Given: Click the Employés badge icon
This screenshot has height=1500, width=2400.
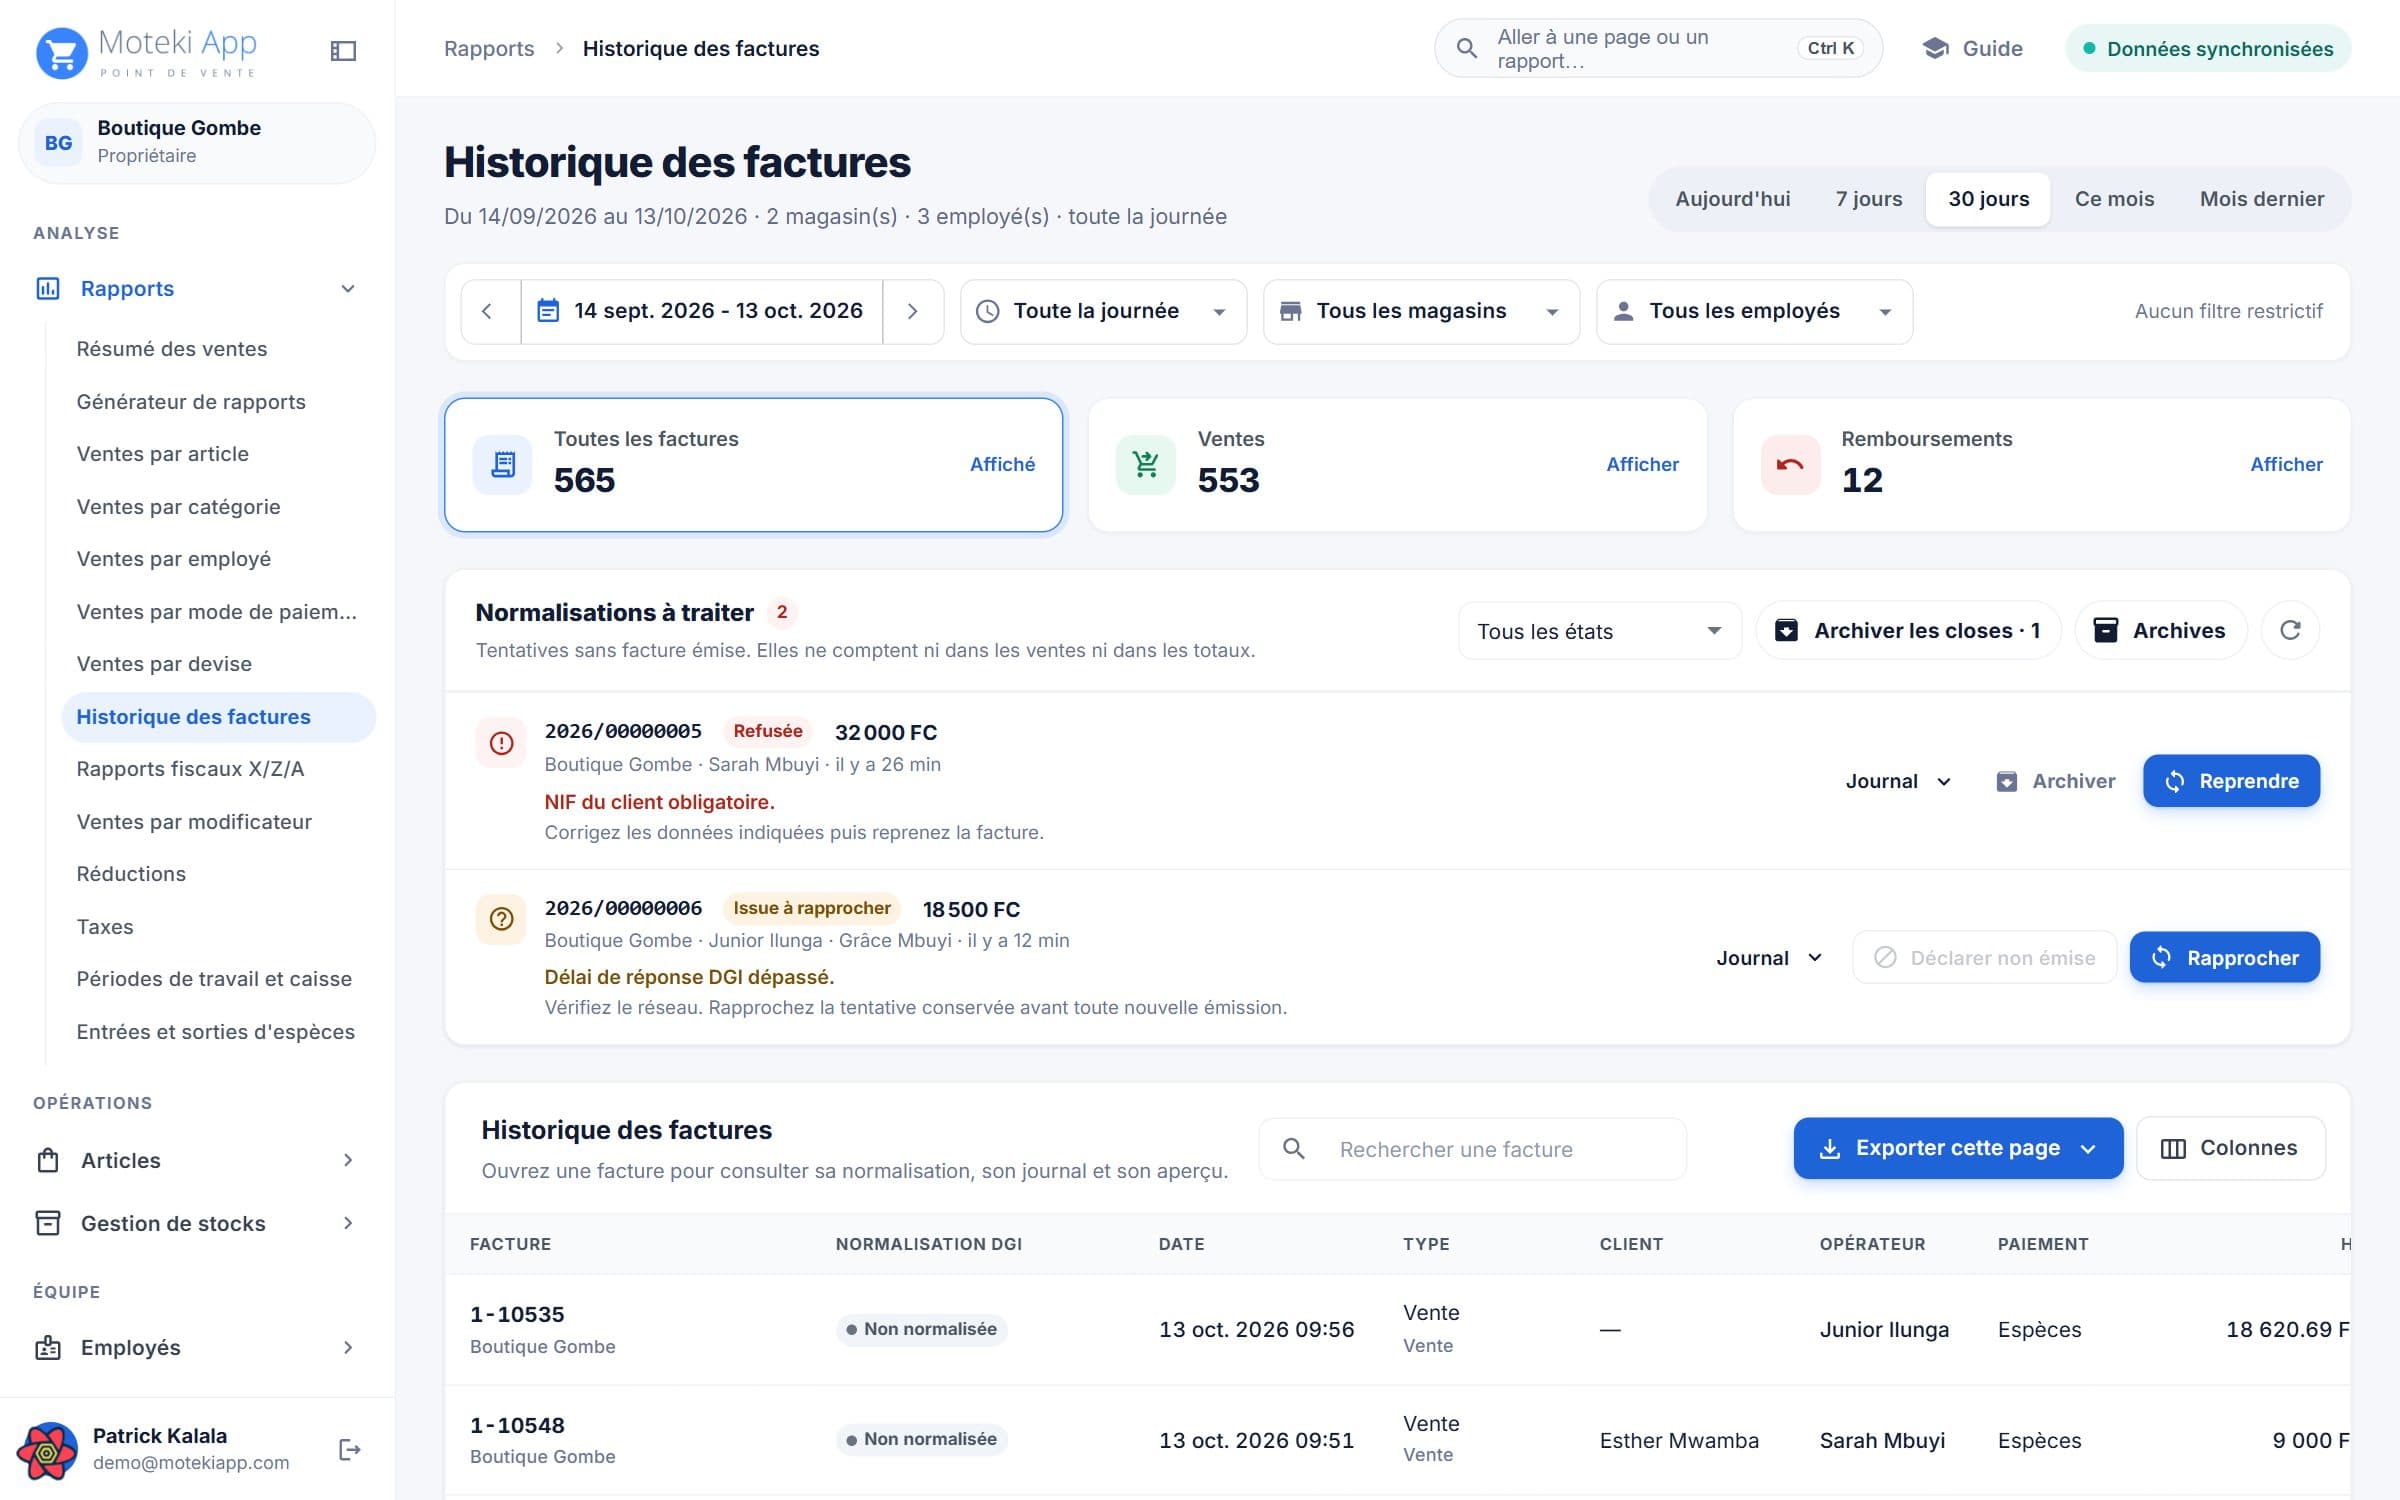Looking at the screenshot, I should point(47,1348).
